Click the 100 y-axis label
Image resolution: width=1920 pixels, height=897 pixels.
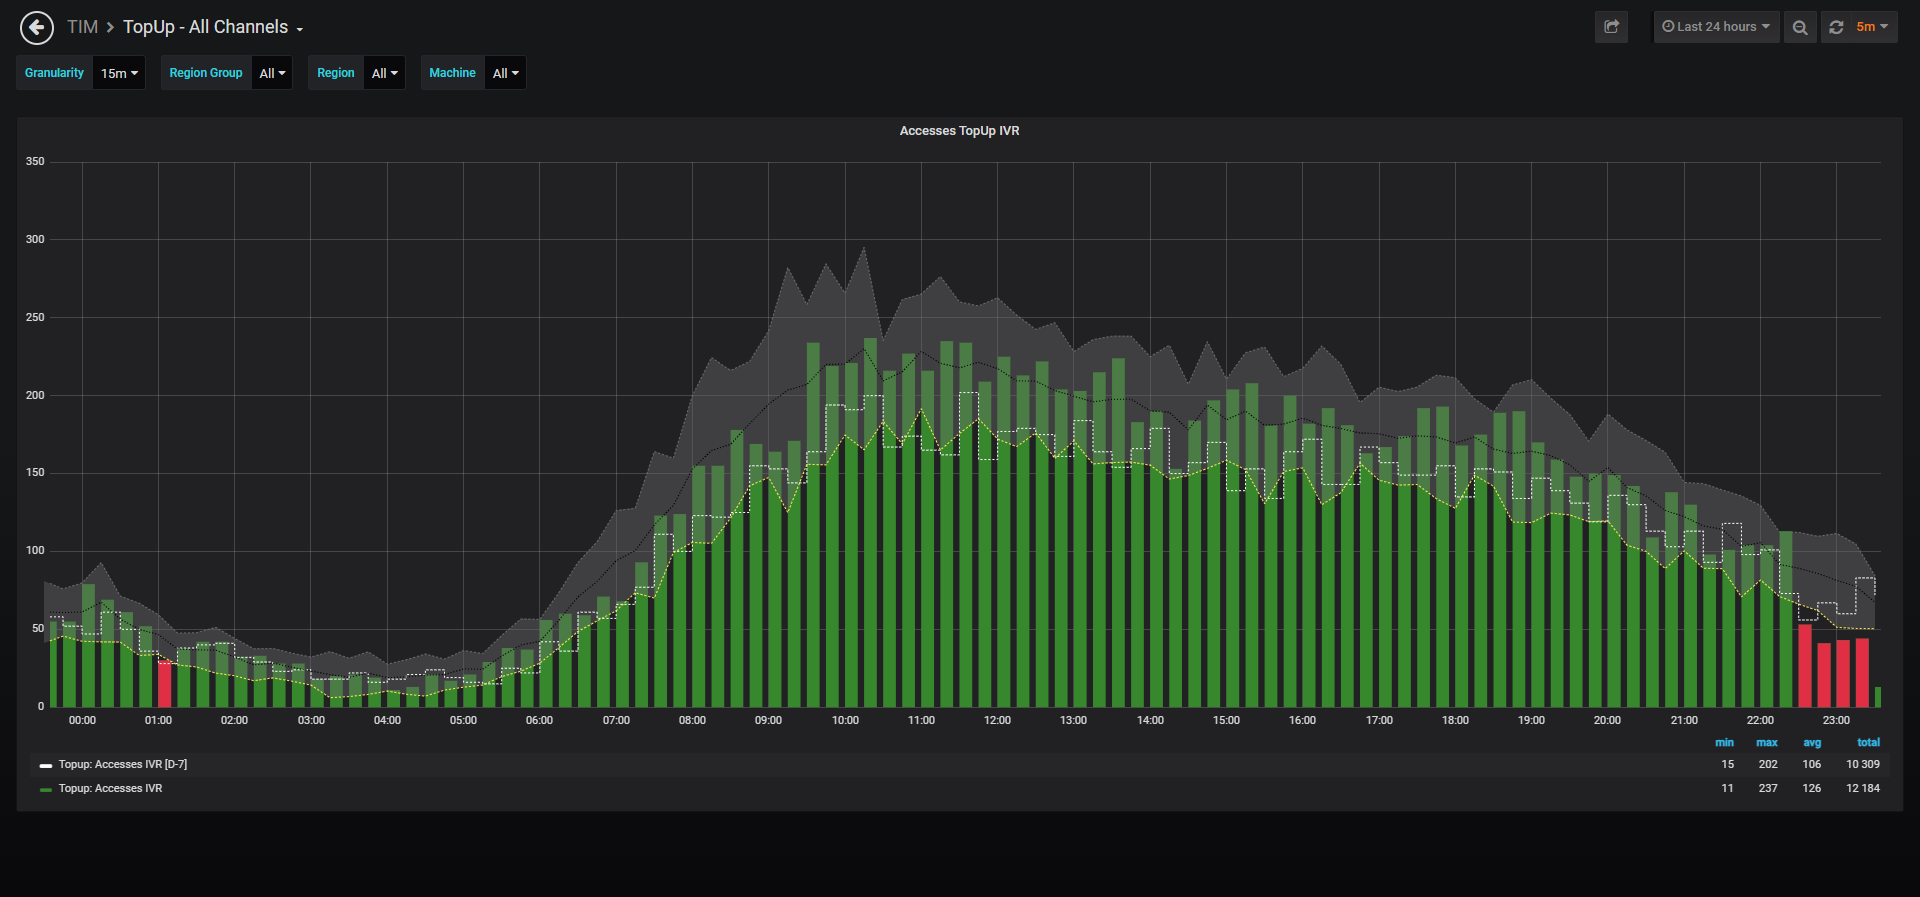click(x=35, y=551)
